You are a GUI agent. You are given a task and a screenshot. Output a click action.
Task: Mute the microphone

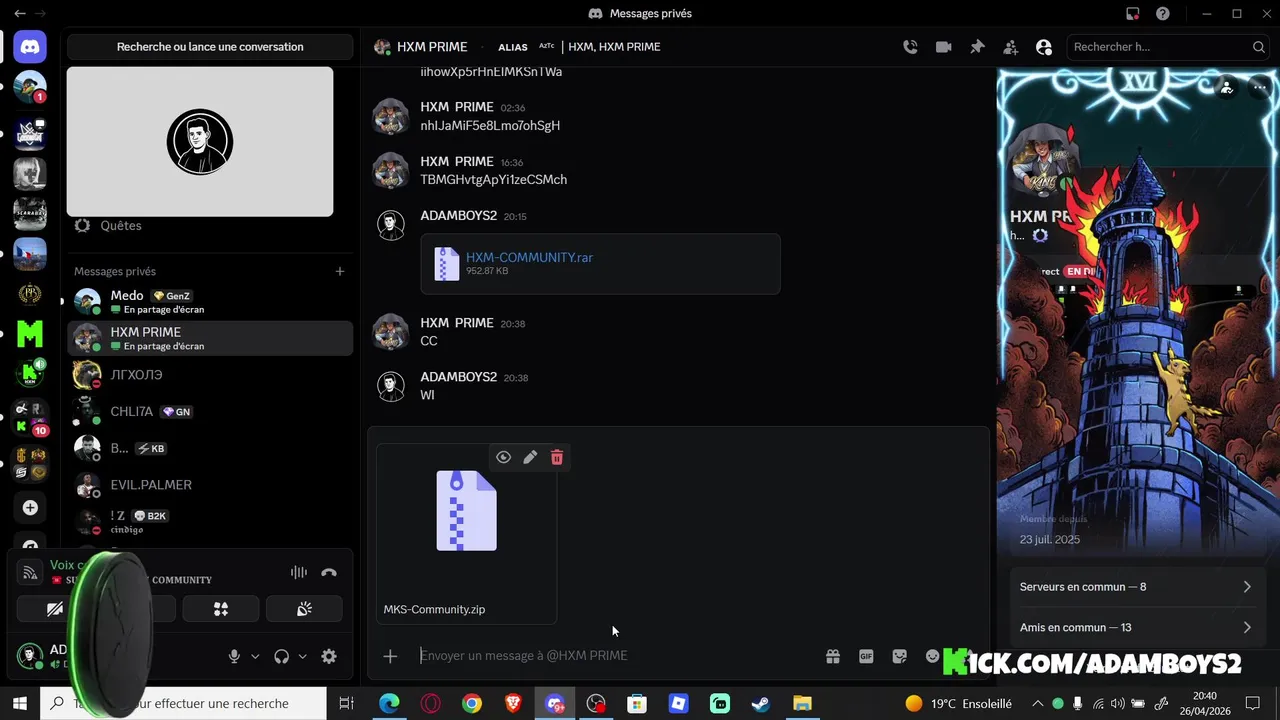[x=234, y=656]
